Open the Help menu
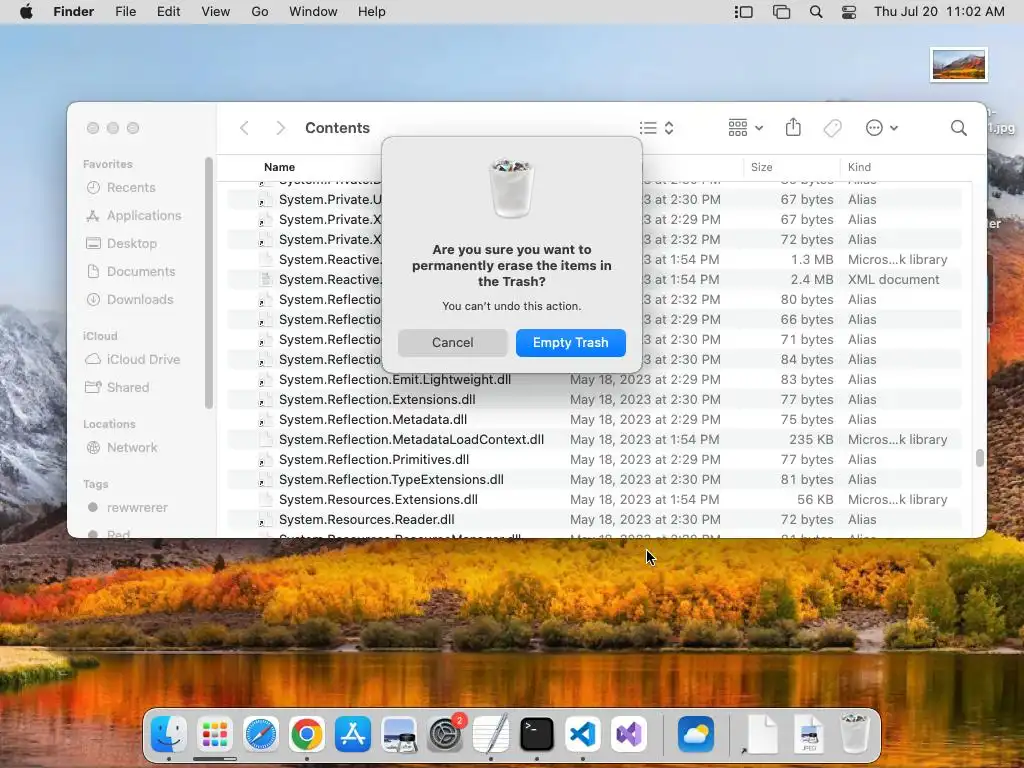Image resolution: width=1024 pixels, height=768 pixels. (x=372, y=12)
